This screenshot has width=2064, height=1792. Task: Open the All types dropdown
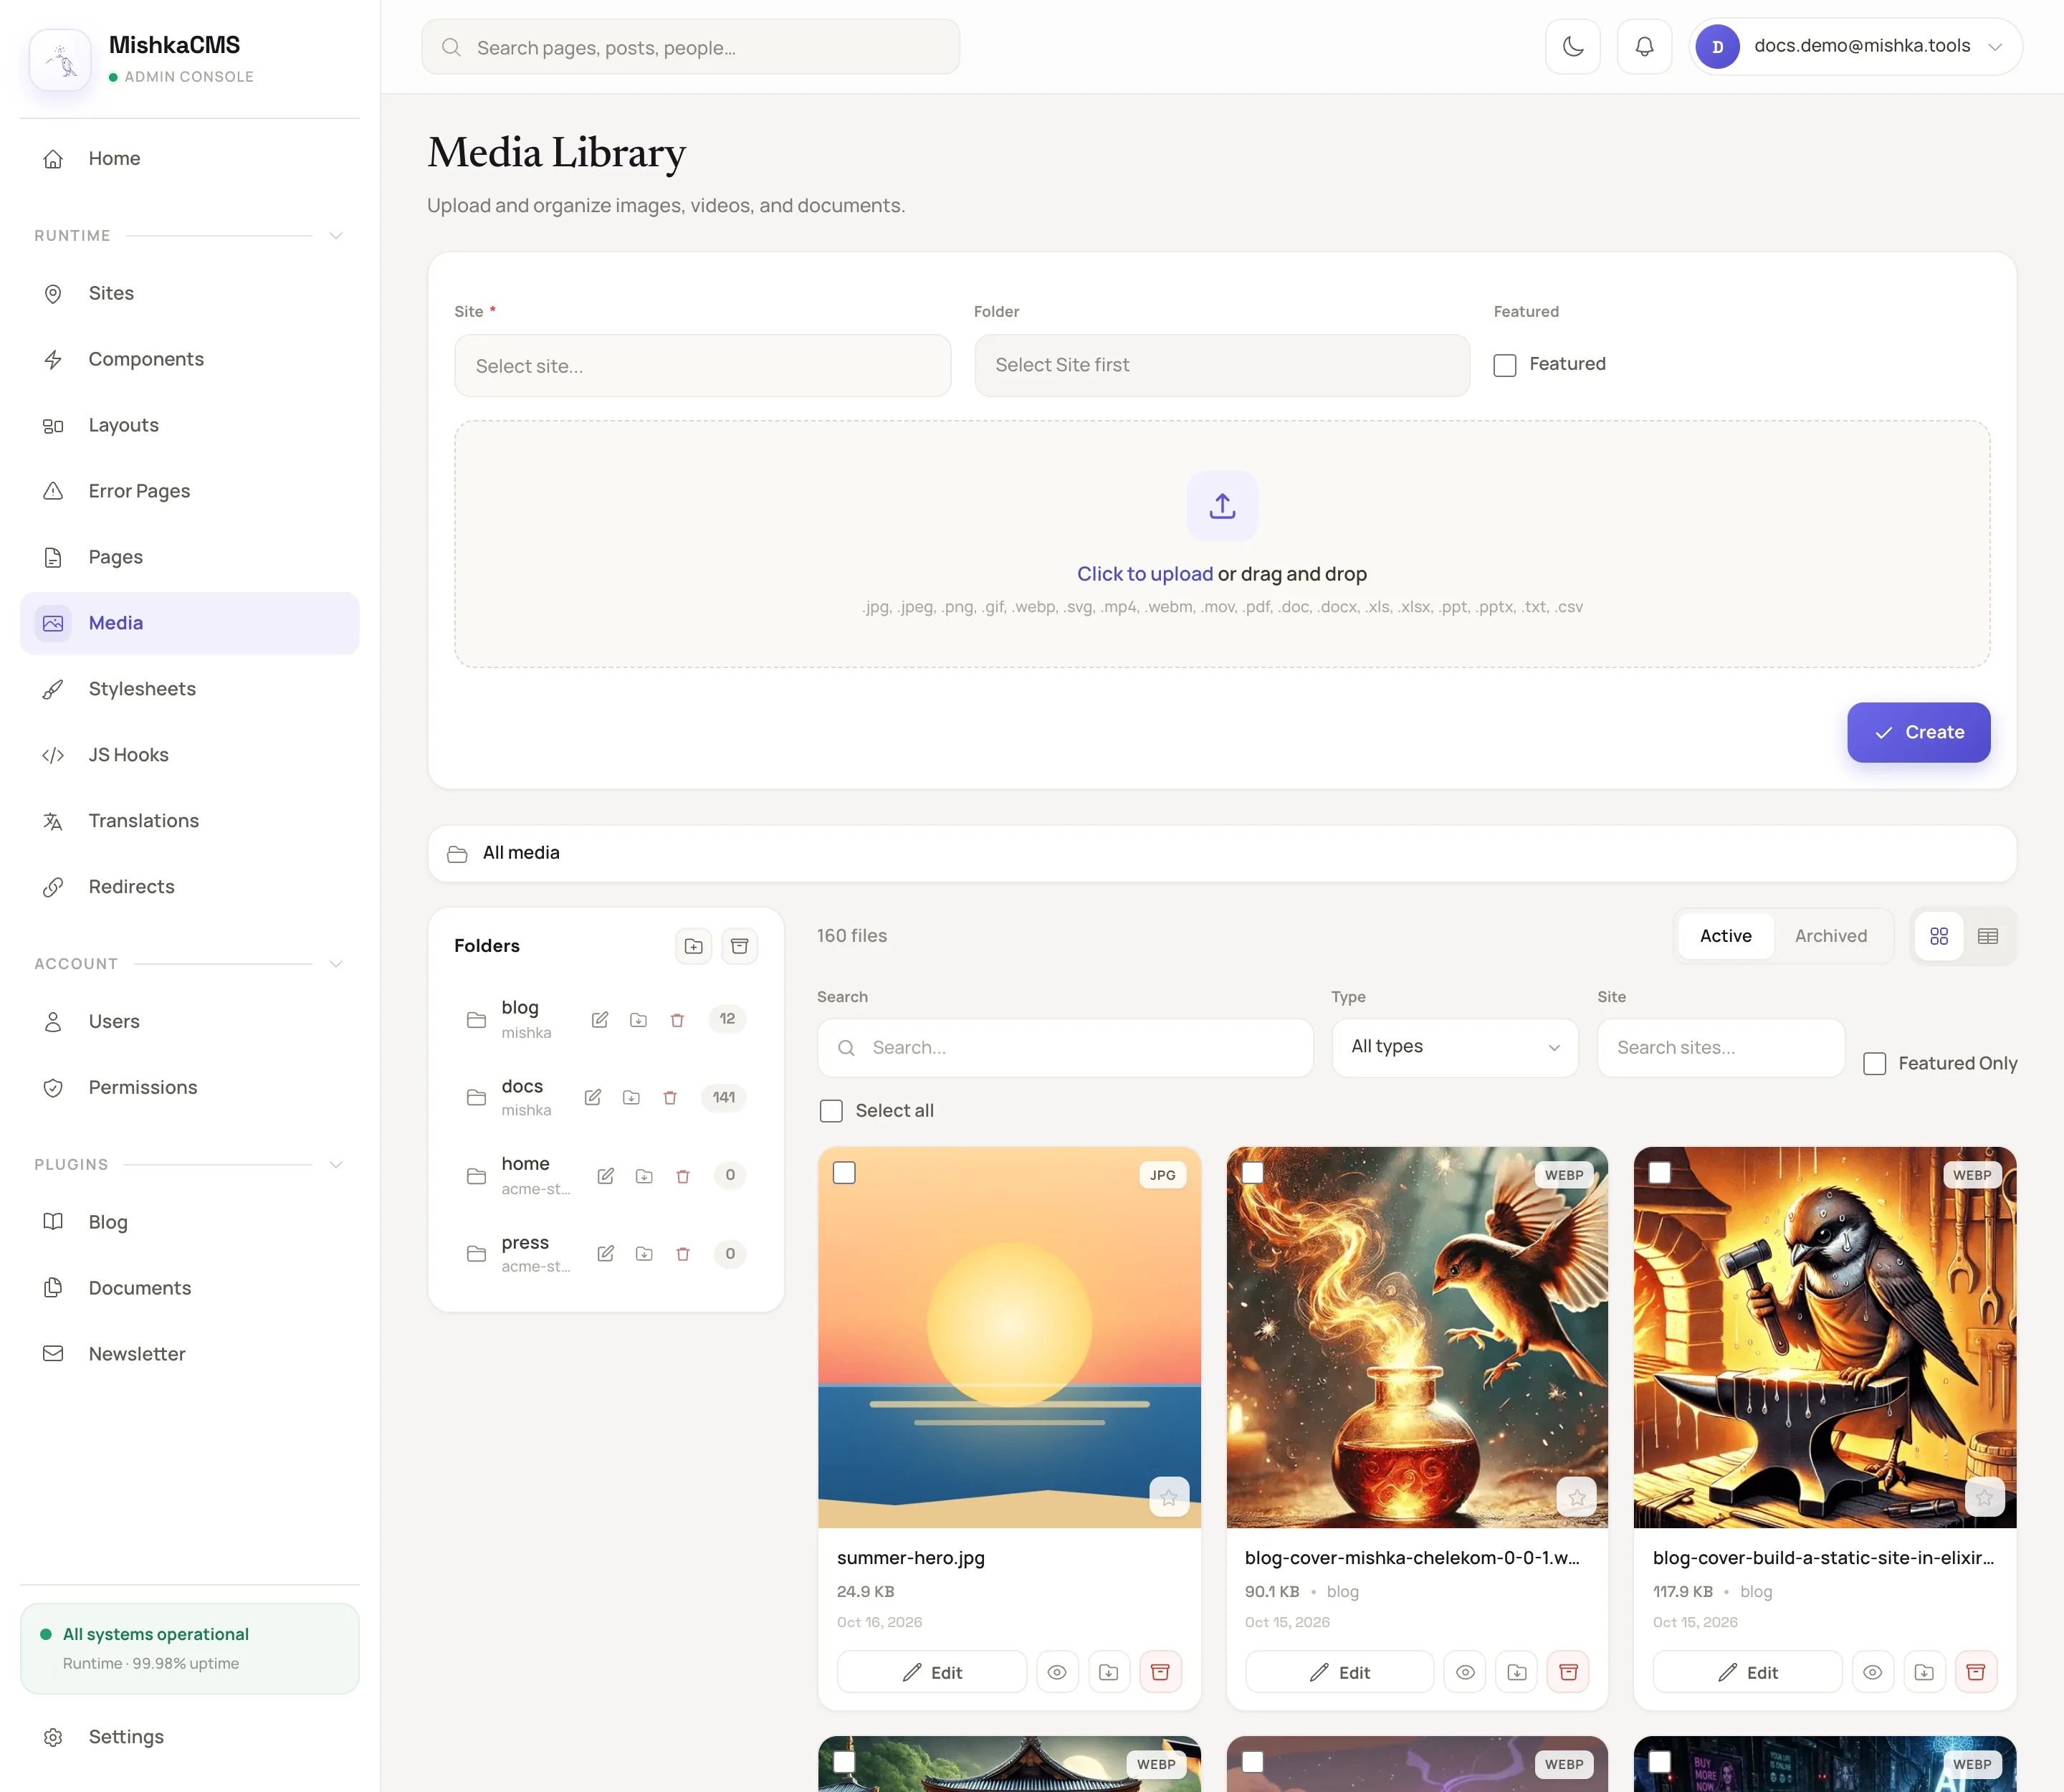tap(1455, 1047)
